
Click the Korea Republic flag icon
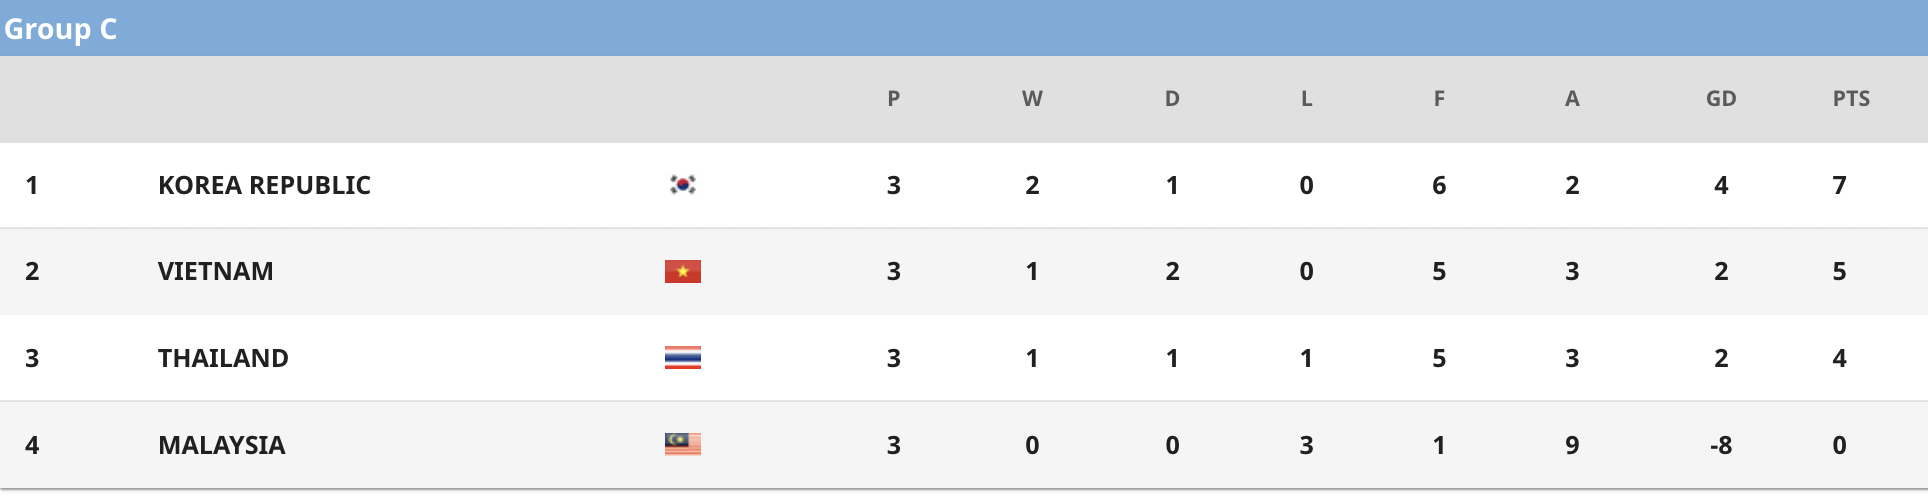click(x=683, y=184)
